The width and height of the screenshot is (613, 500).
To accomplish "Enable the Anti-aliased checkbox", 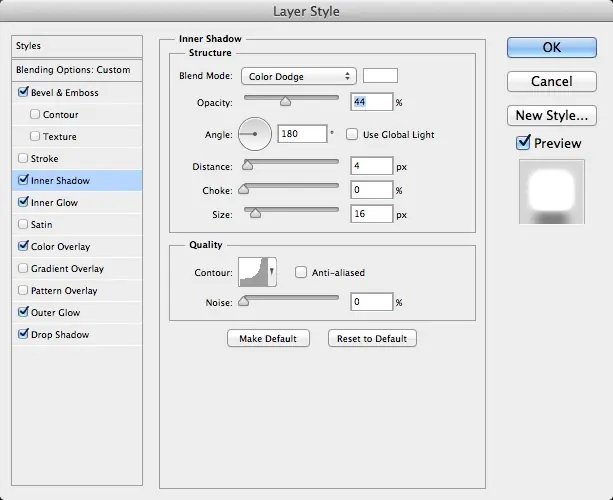I will point(301,272).
